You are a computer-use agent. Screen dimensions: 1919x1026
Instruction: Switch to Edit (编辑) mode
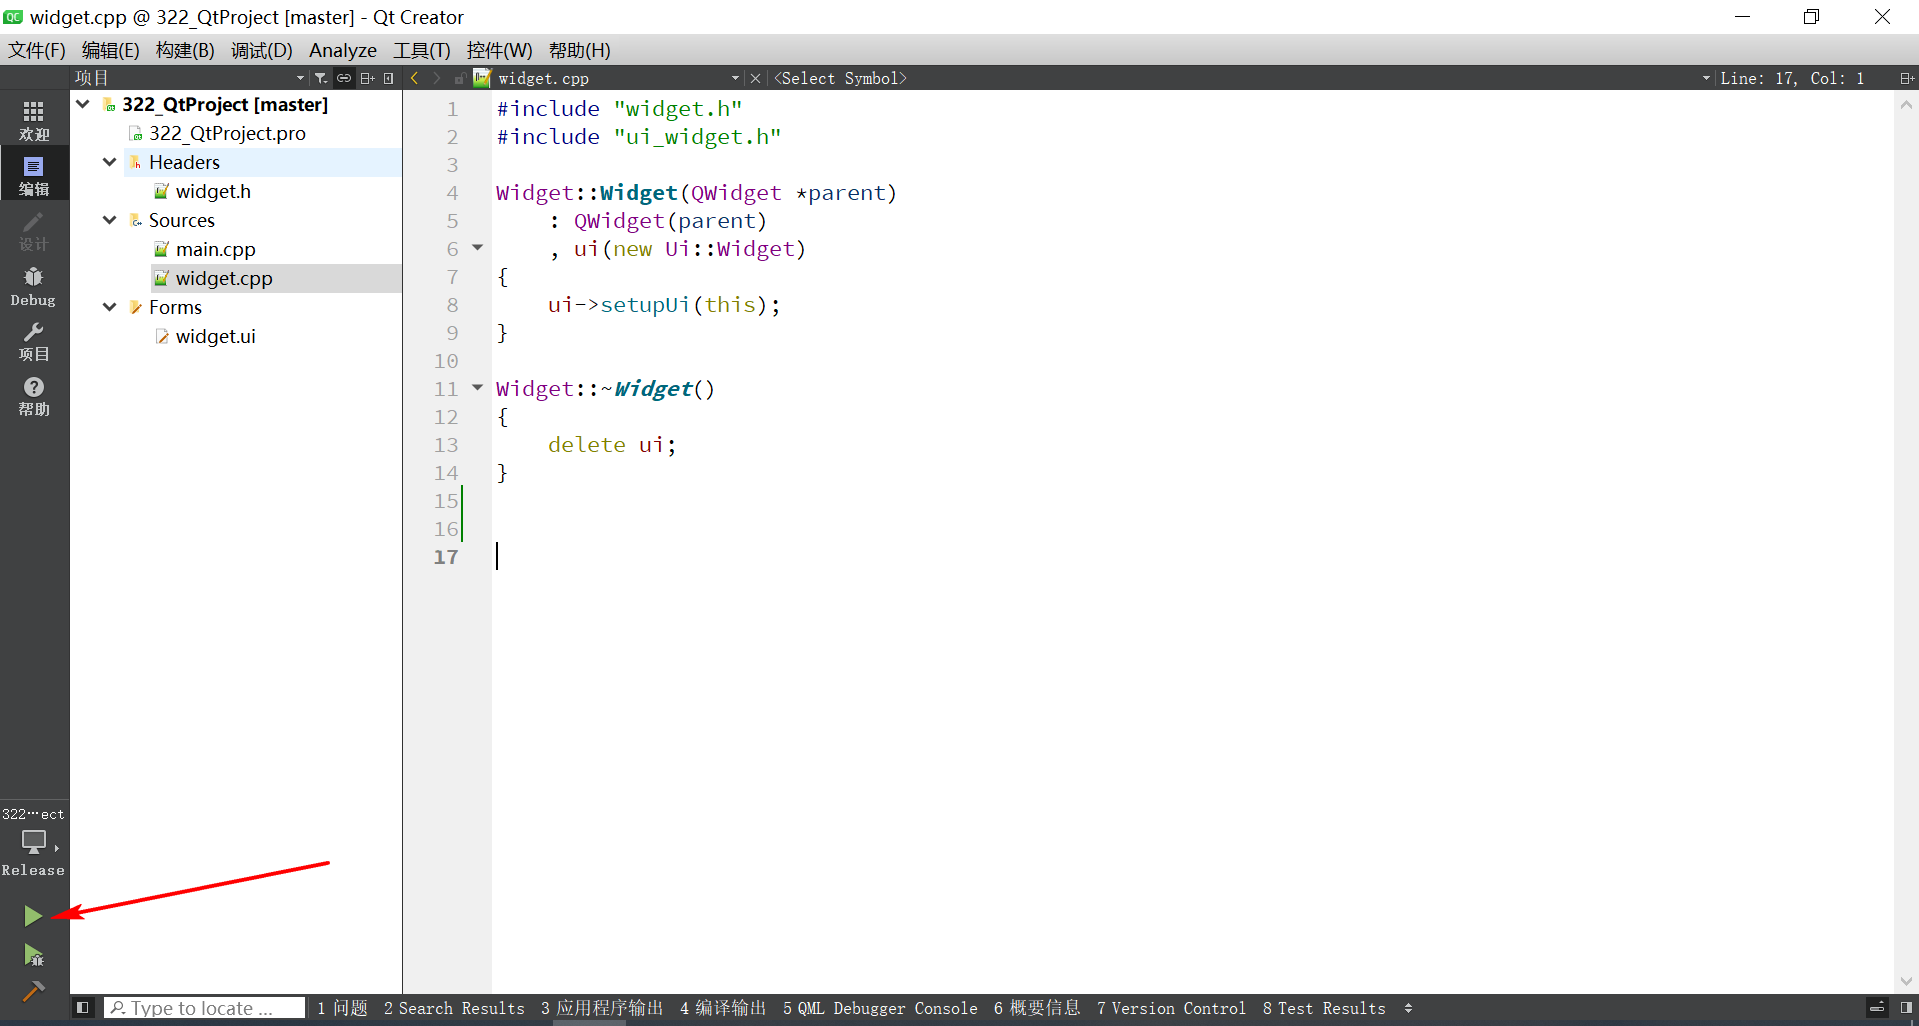click(34, 175)
